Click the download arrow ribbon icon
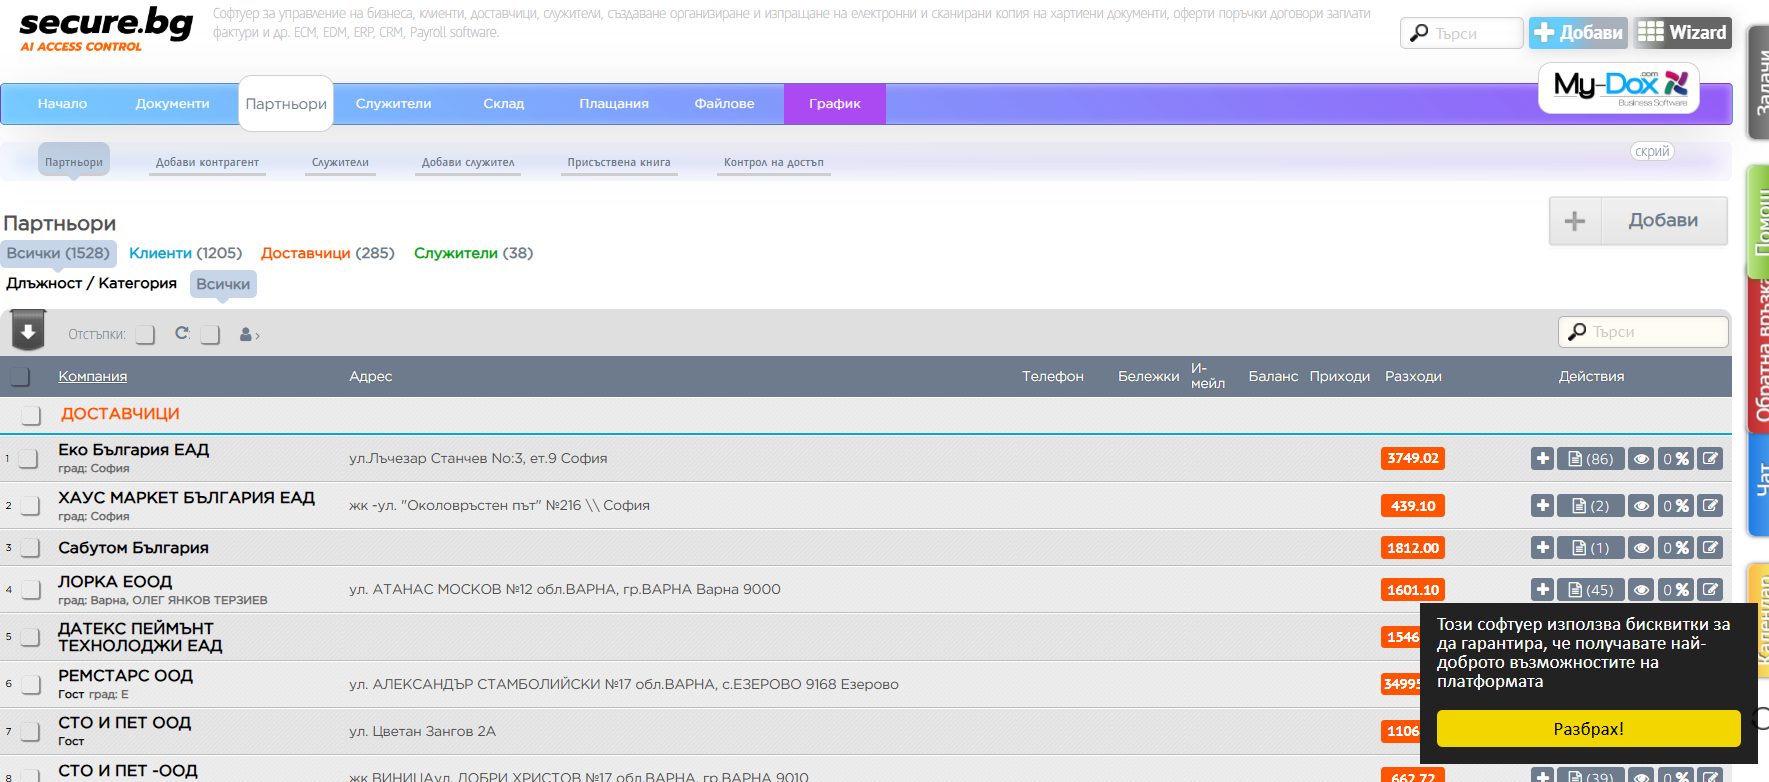Screen dimensions: 1769x782 [x=28, y=331]
